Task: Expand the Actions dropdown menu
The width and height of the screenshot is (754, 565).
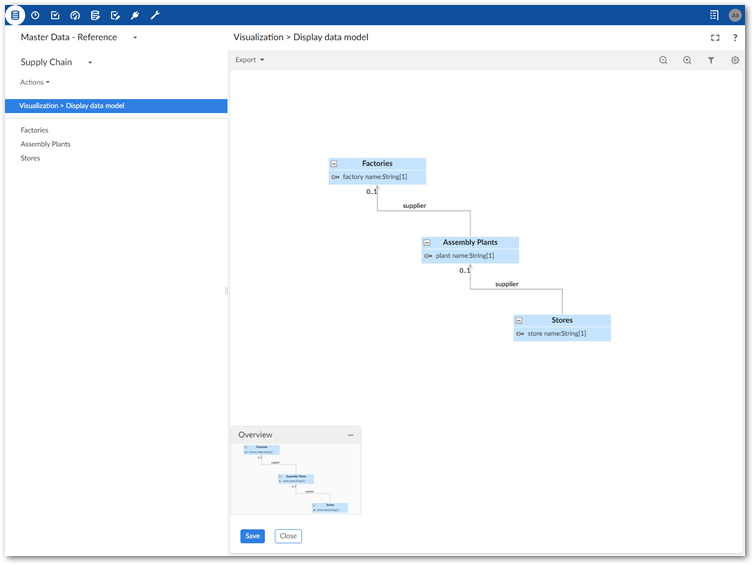Action: point(35,82)
